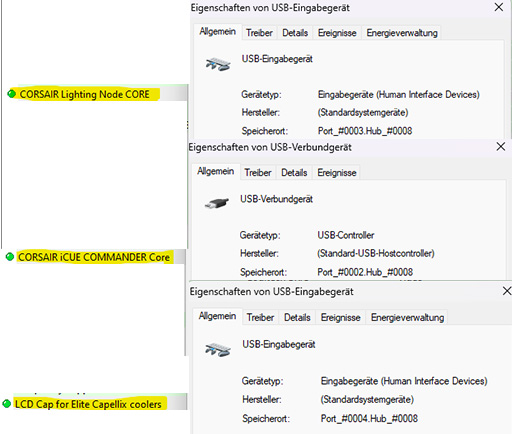This screenshot has height=434, width=512.
Task: Open Allgemein tab in USB-Verbundgerät window
Action: coord(216,172)
